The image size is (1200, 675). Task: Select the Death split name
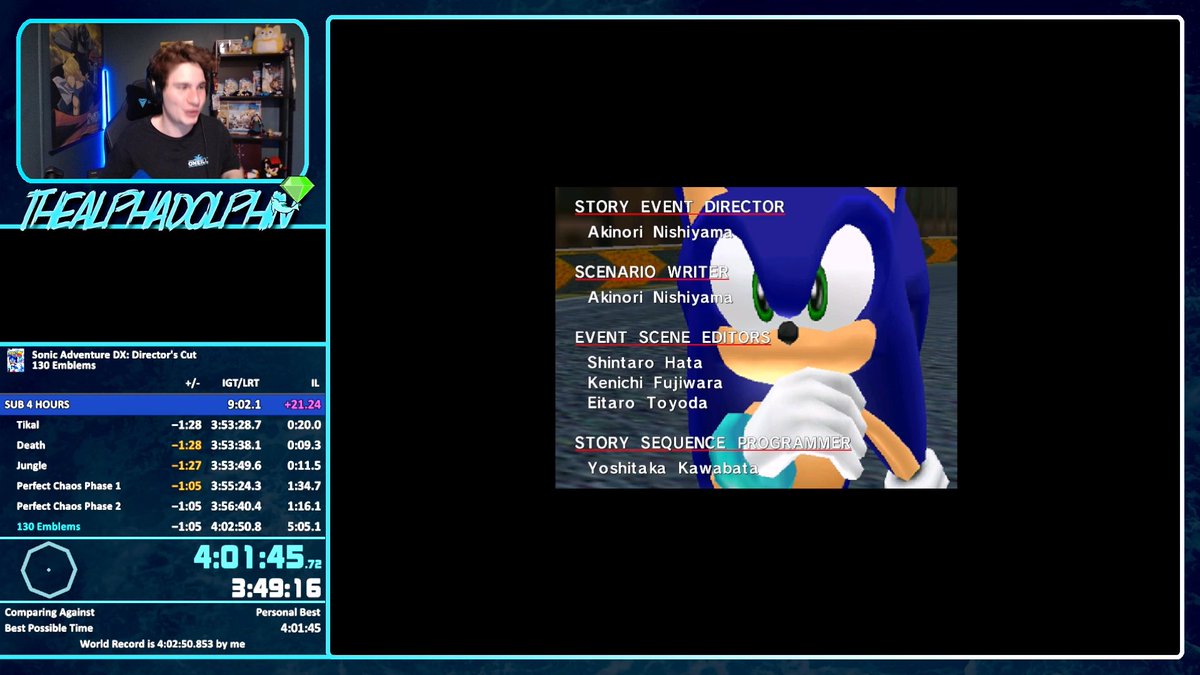click(x=30, y=445)
